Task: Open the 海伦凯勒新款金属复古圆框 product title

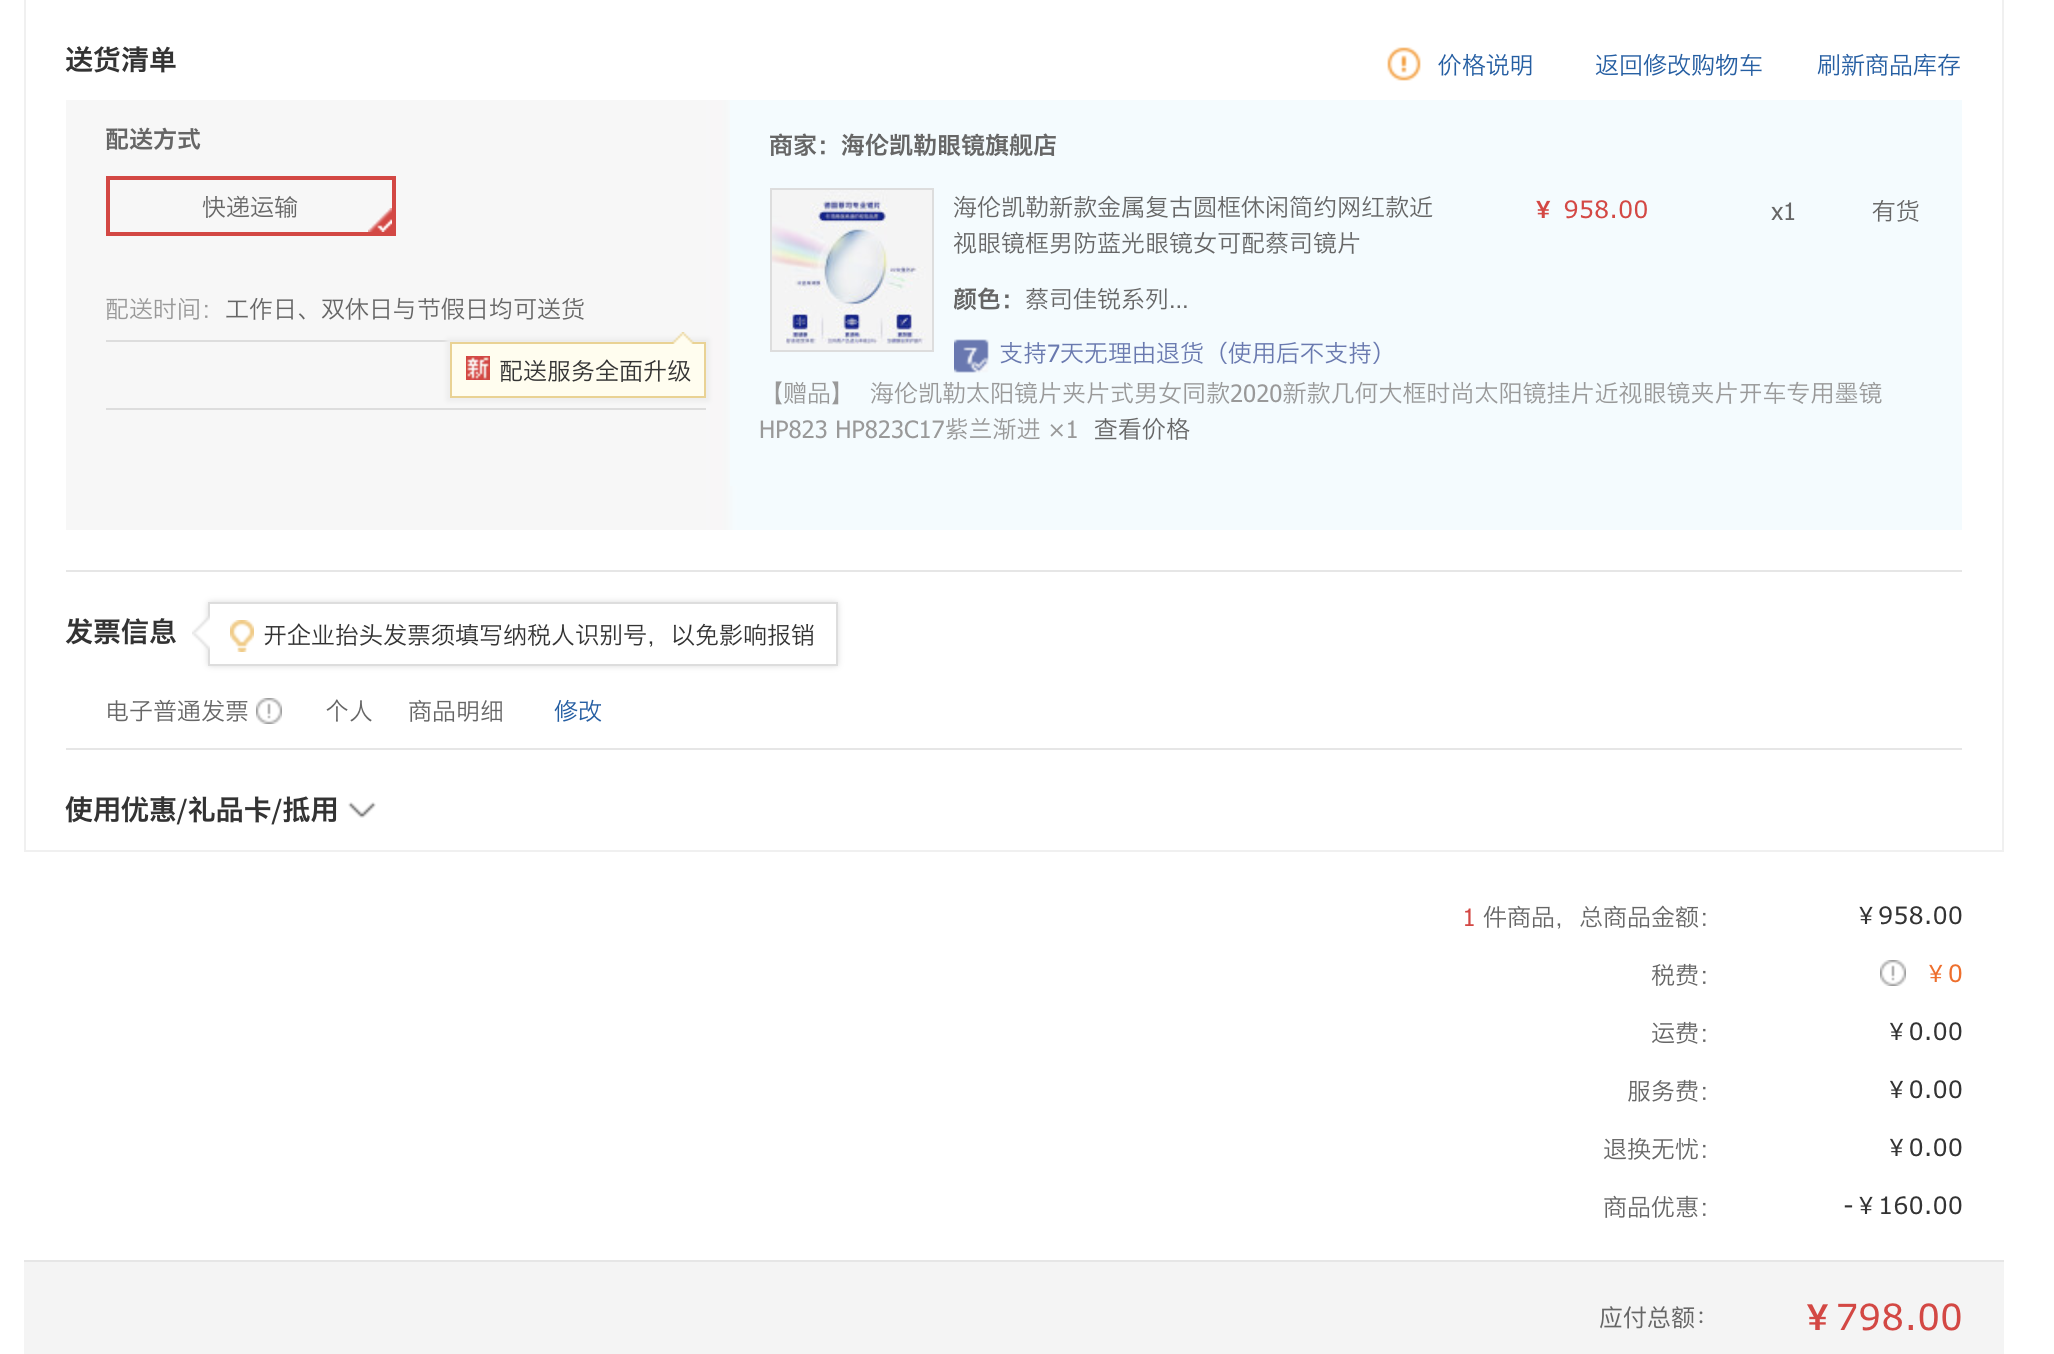Action: (1192, 225)
